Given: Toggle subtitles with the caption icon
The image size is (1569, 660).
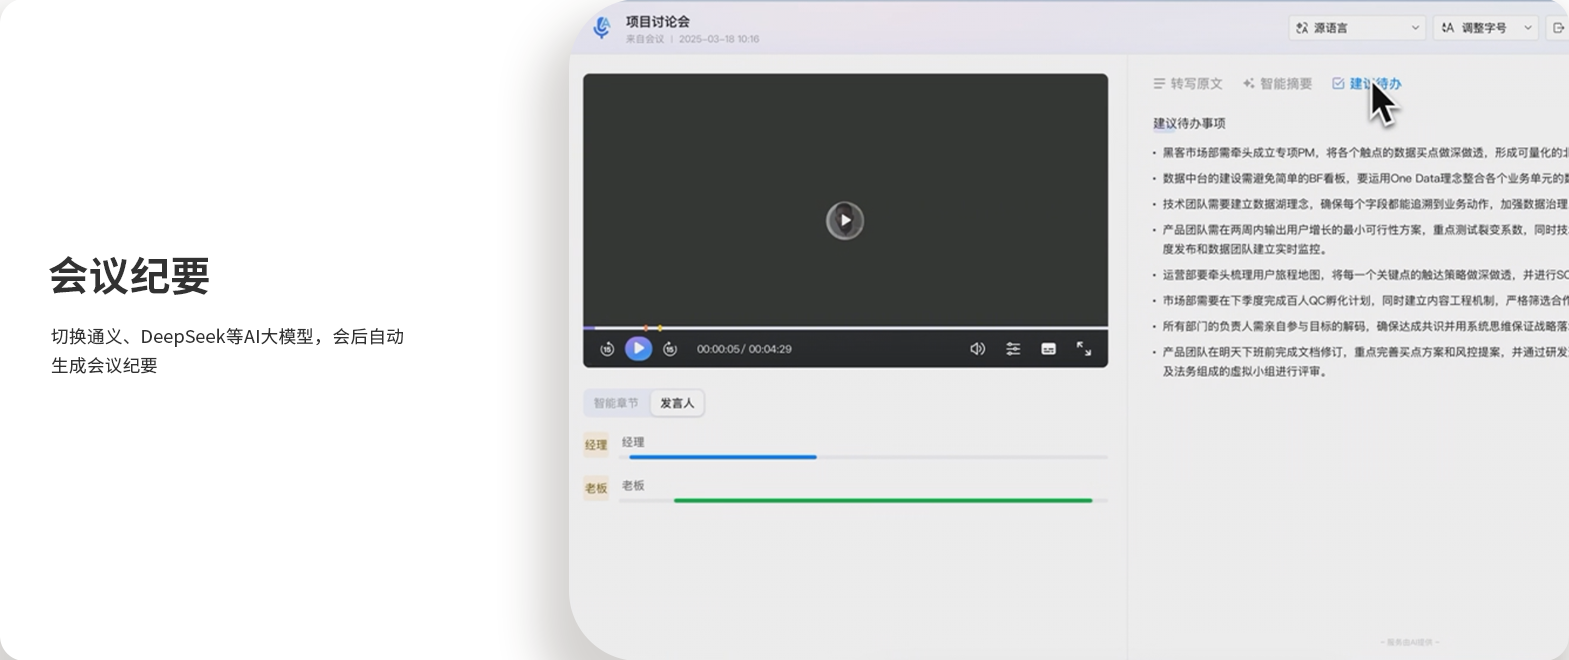Looking at the screenshot, I should [x=1048, y=349].
